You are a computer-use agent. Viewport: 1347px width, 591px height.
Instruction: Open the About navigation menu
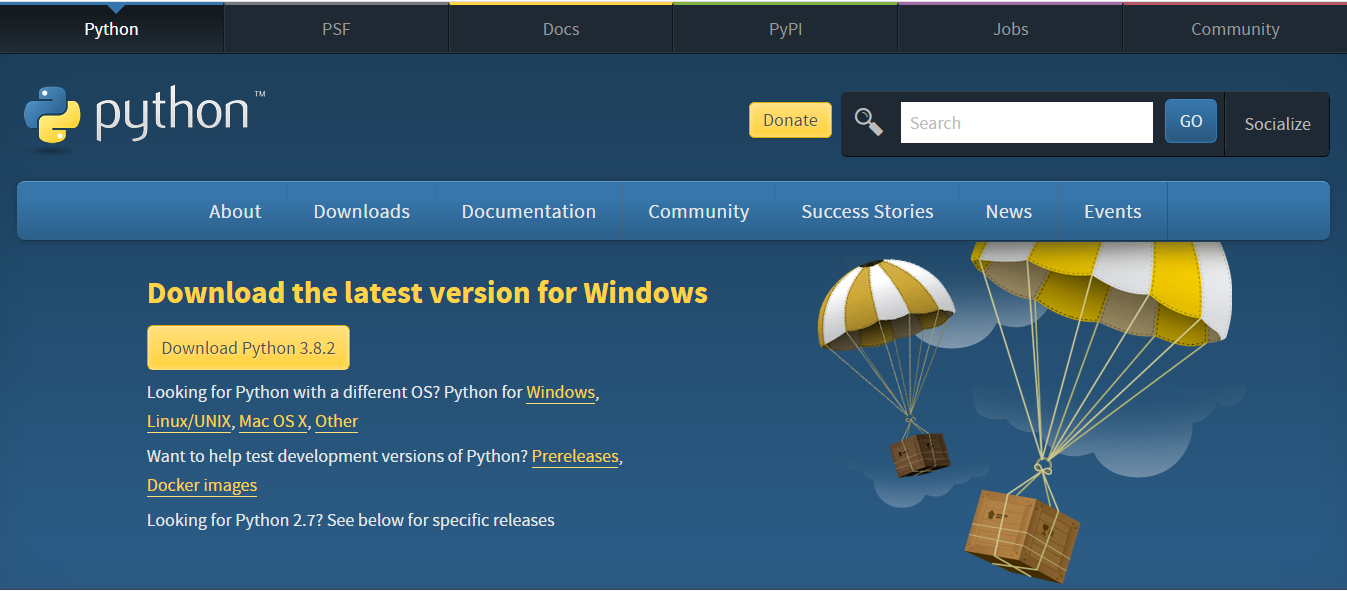(235, 211)
